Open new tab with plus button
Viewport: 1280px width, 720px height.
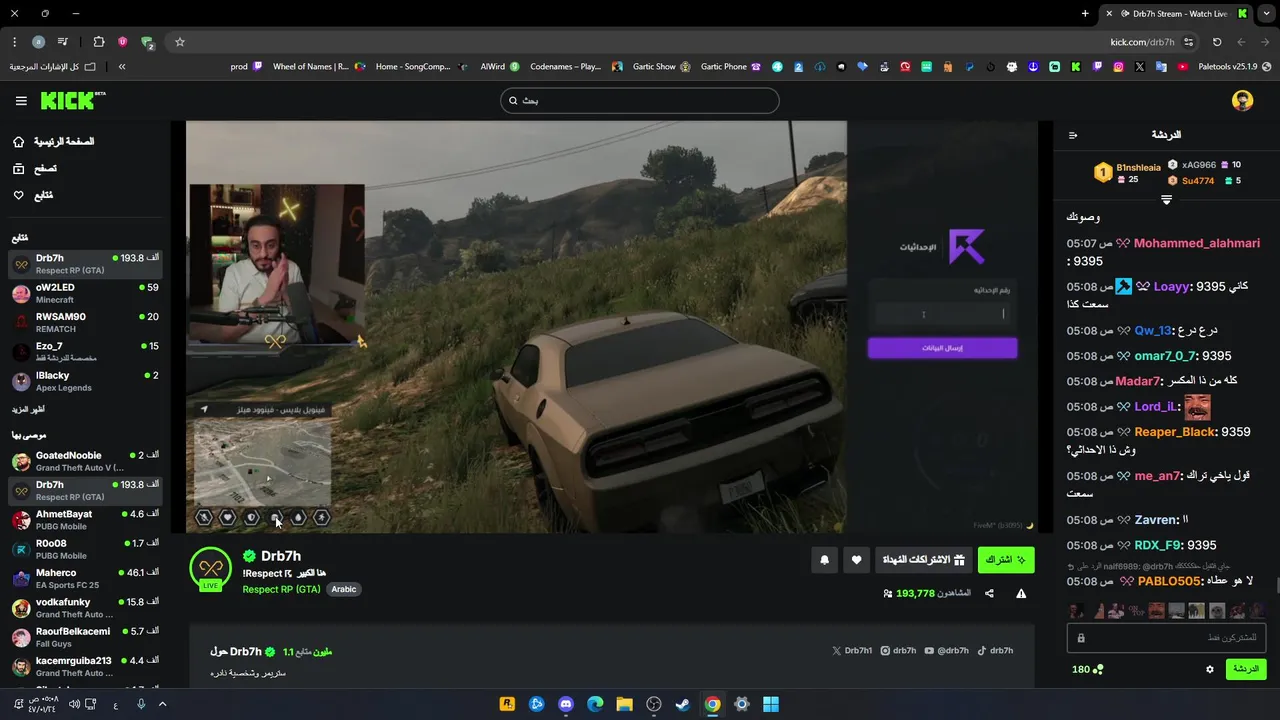click(x=1085, y=14)
